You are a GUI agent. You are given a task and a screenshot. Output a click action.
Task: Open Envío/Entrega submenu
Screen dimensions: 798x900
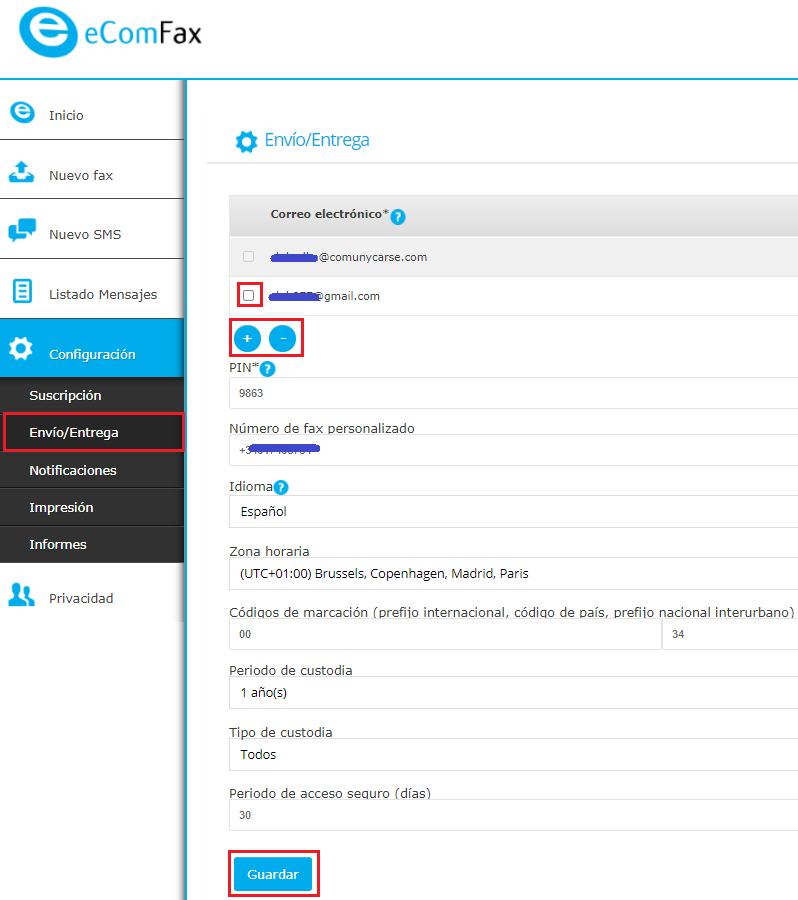(92, 432)
